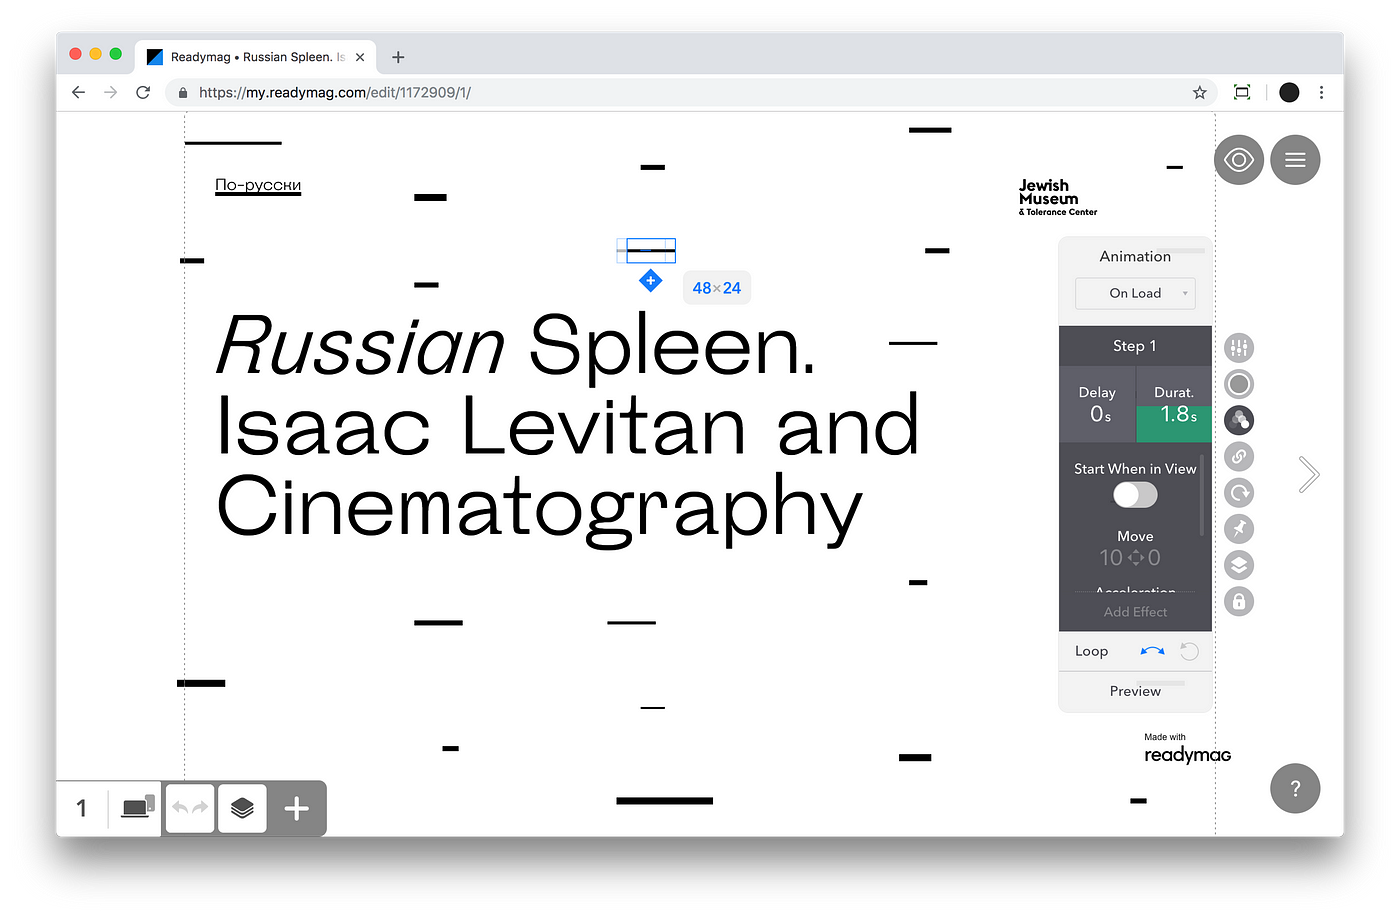Select the Animation widget icon
The height and width of the screenshot is (917, 1400).
click(1239, 420)
